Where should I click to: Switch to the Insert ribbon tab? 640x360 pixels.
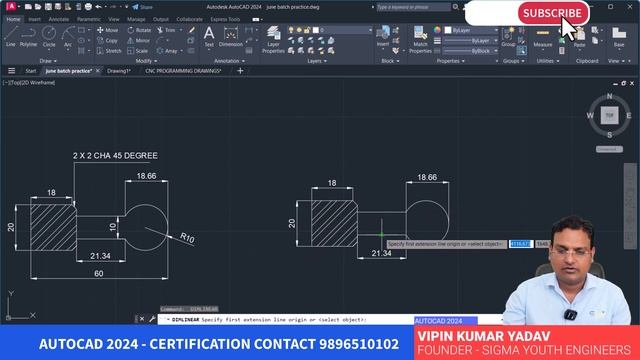(x=34, y=19)
